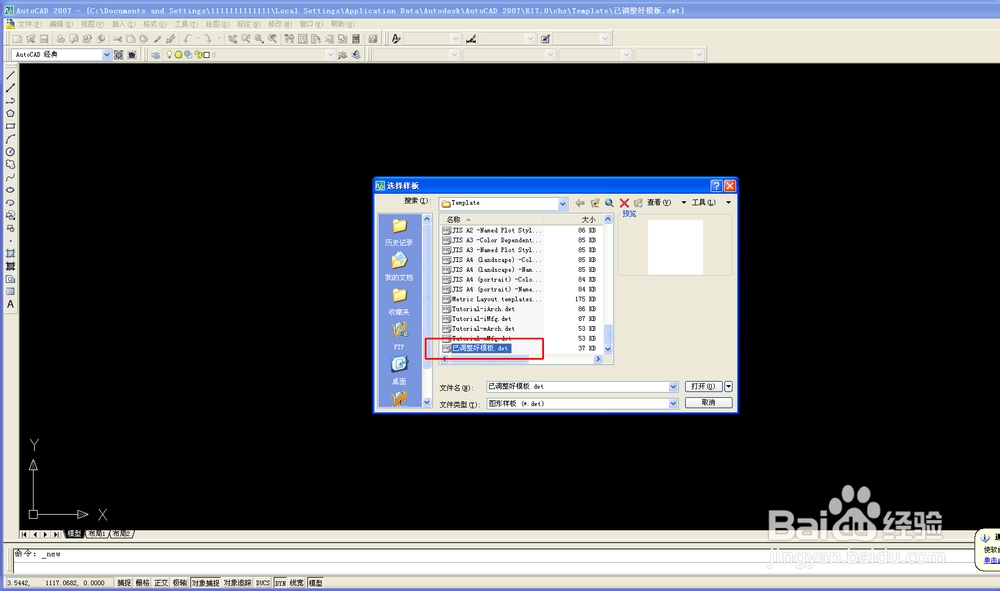Open the dropdown arrow beside 打开 button
Image resolution: width=1000 pixels, height=591 pixels.
coord(728,386)
